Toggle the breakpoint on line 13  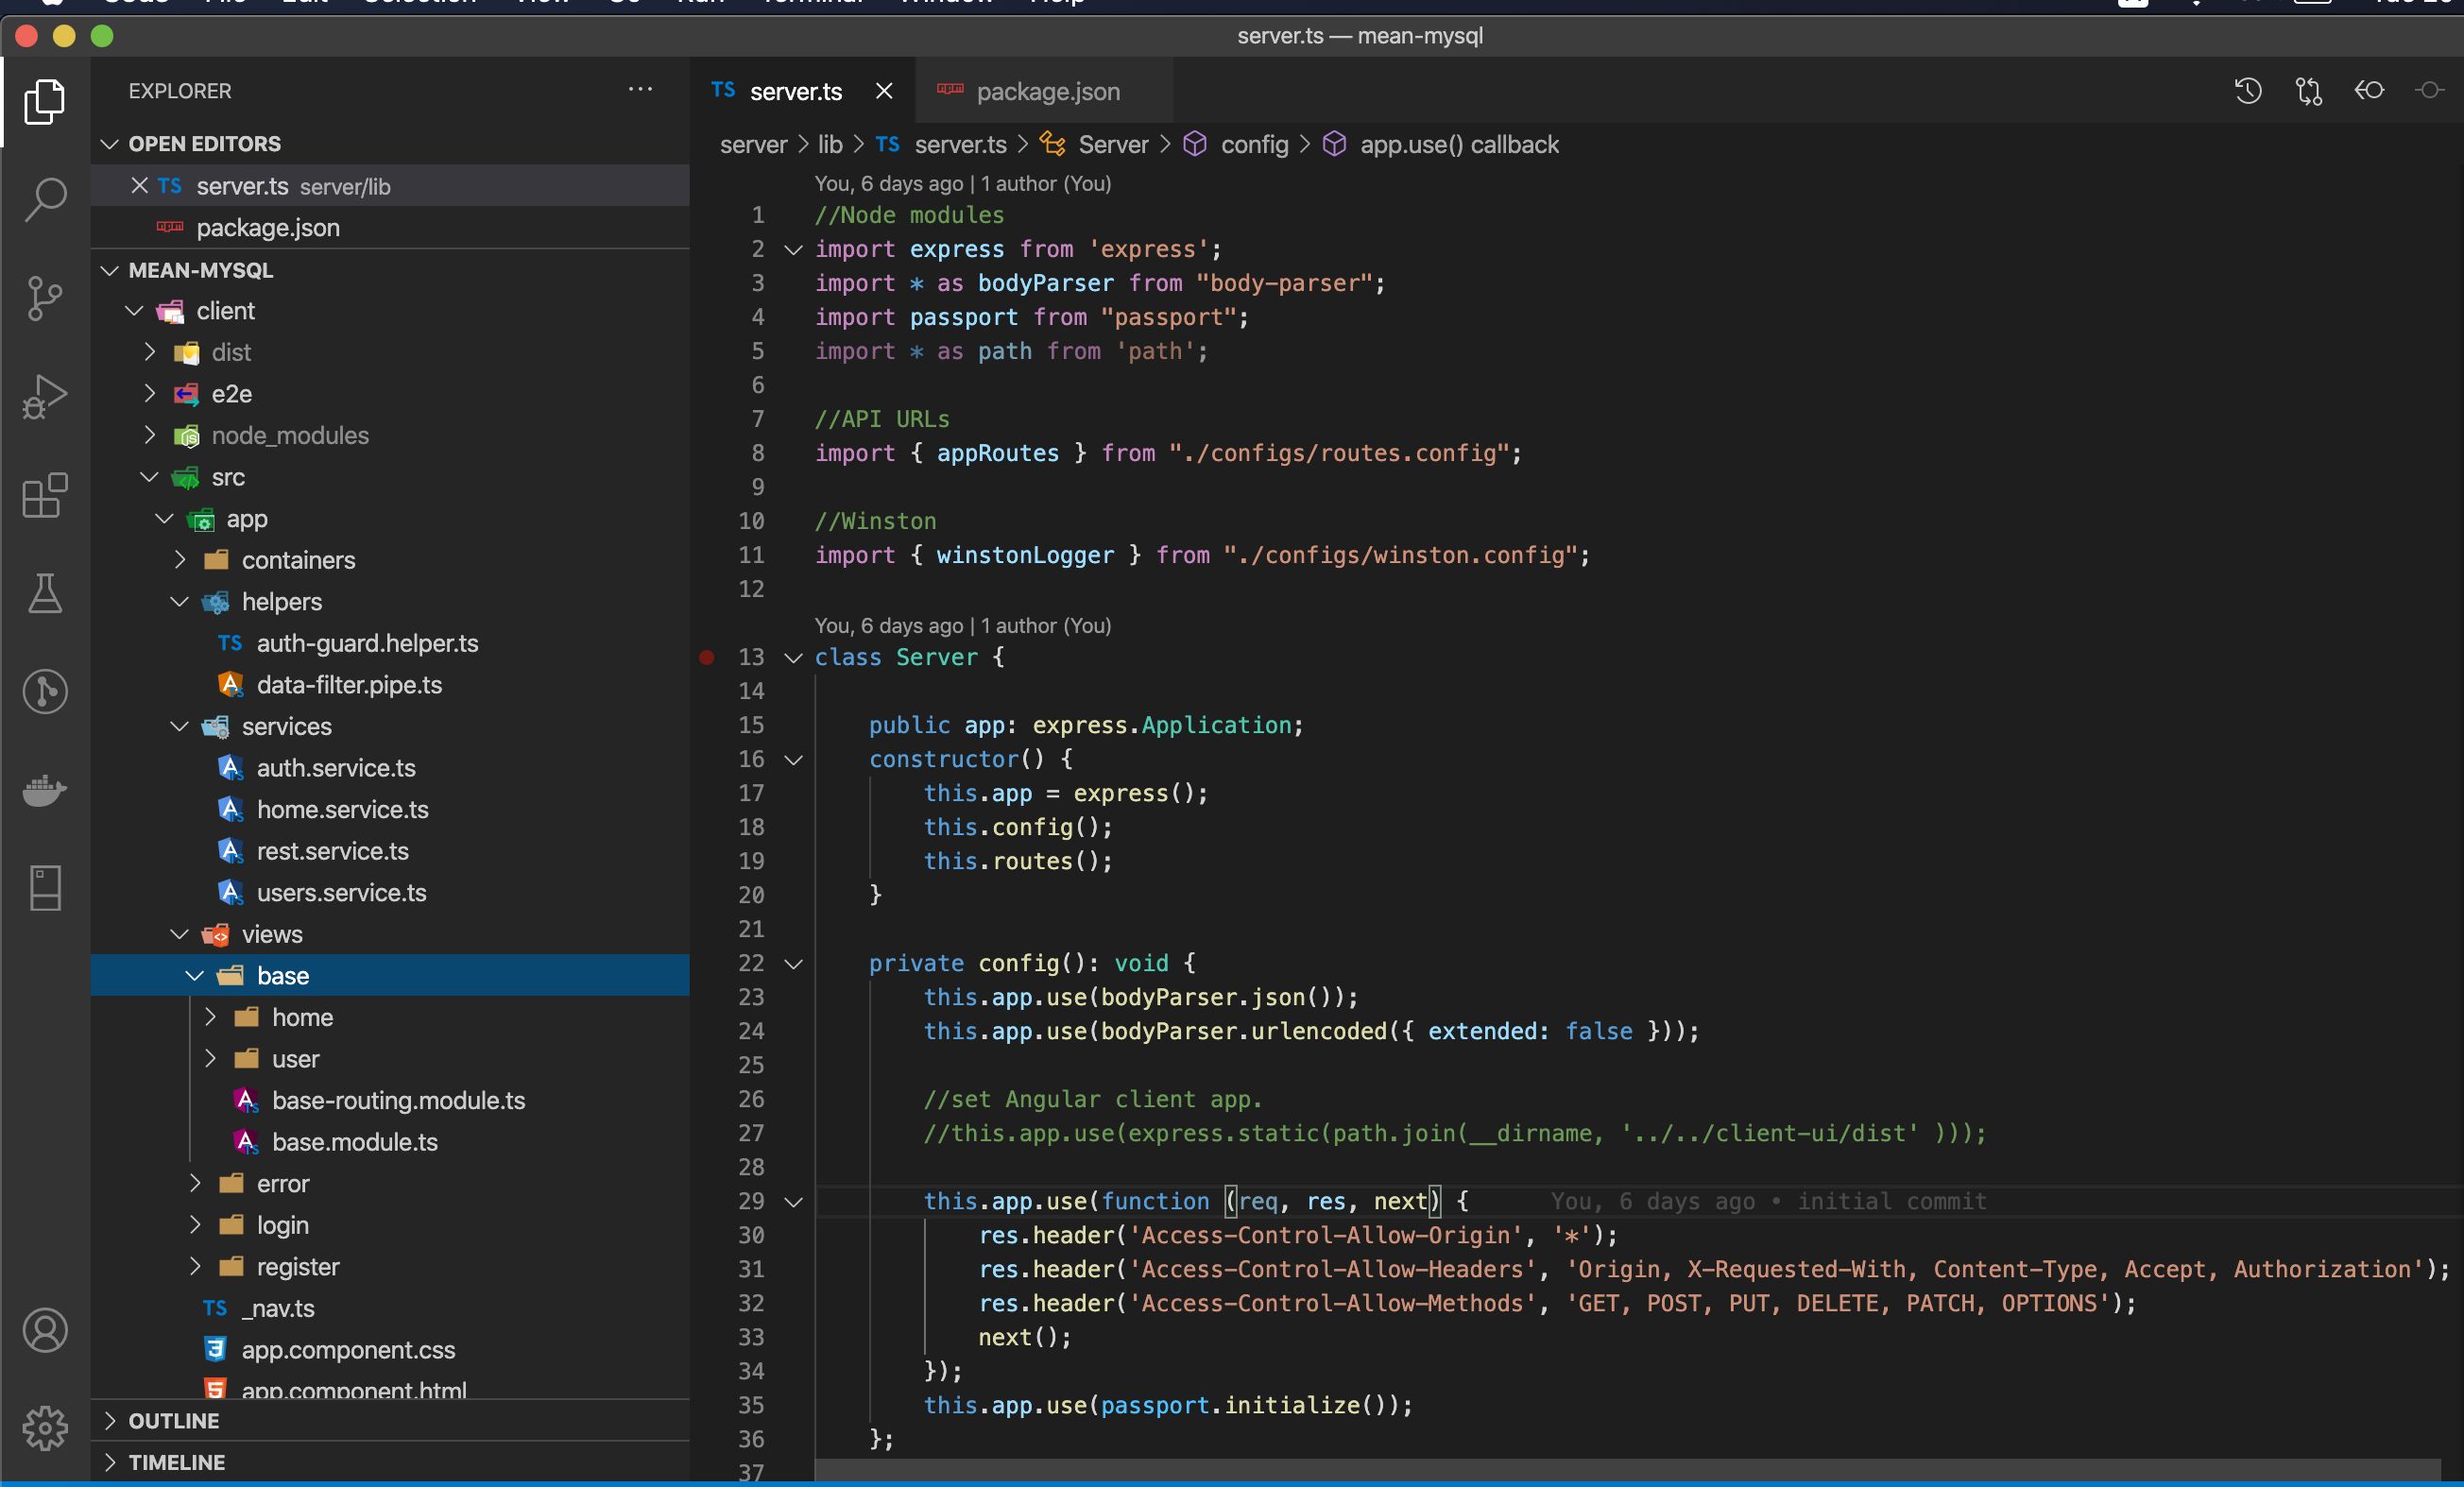(707, 657)
